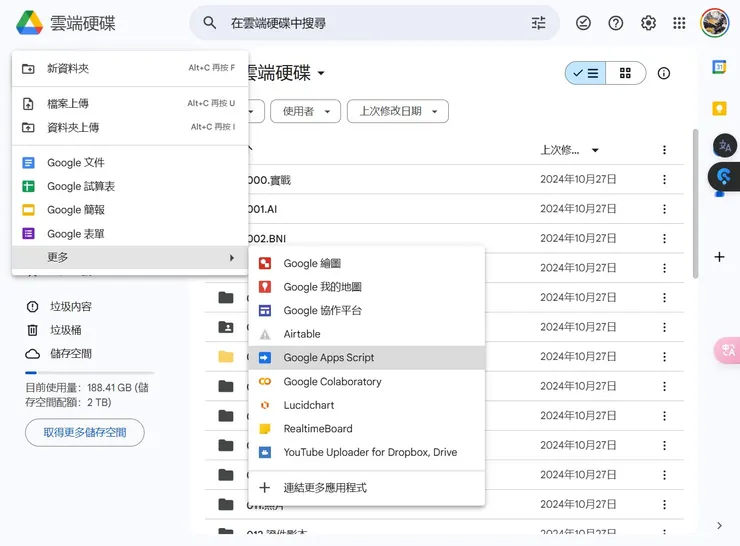The width and height of the screenshot is (740, 546).
Task: Click the plus icon to get add-ons
Action: click(x=719, y=257)
